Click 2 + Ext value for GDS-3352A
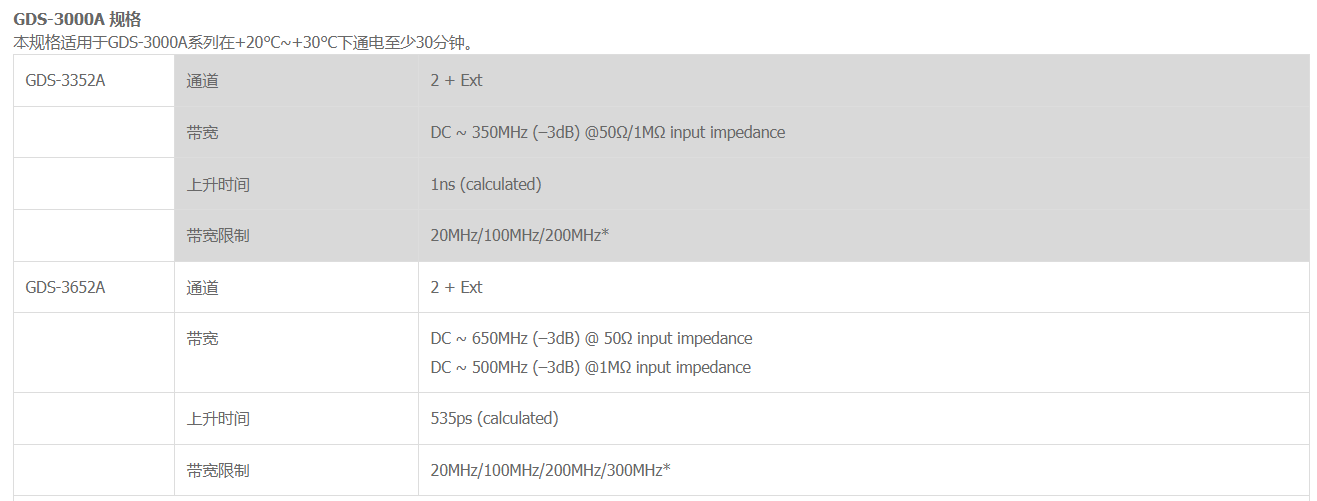 (456, 81)
